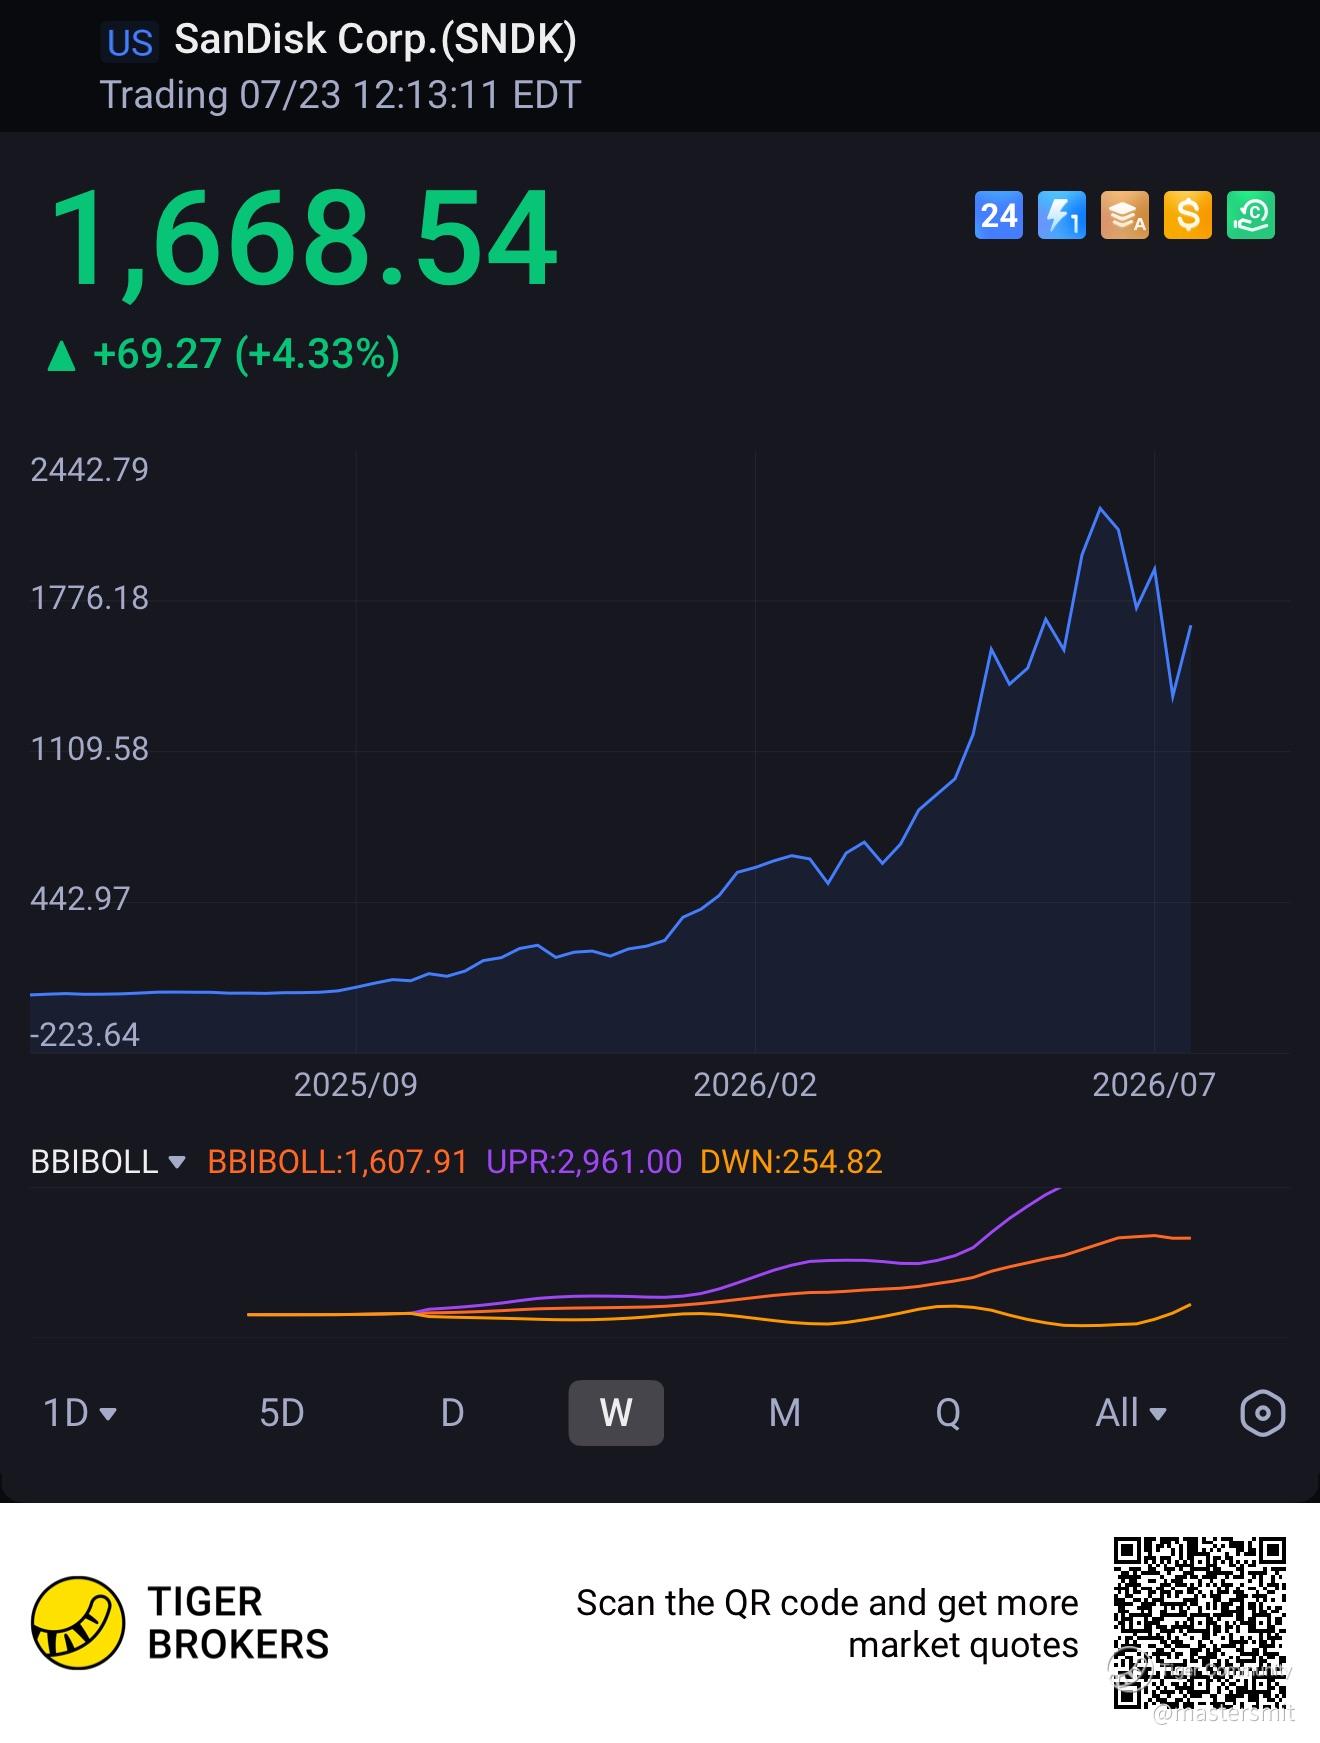Open chart settings hexagon icon
The width and height of the screenshot is (1320, 1743).
1262,1413
